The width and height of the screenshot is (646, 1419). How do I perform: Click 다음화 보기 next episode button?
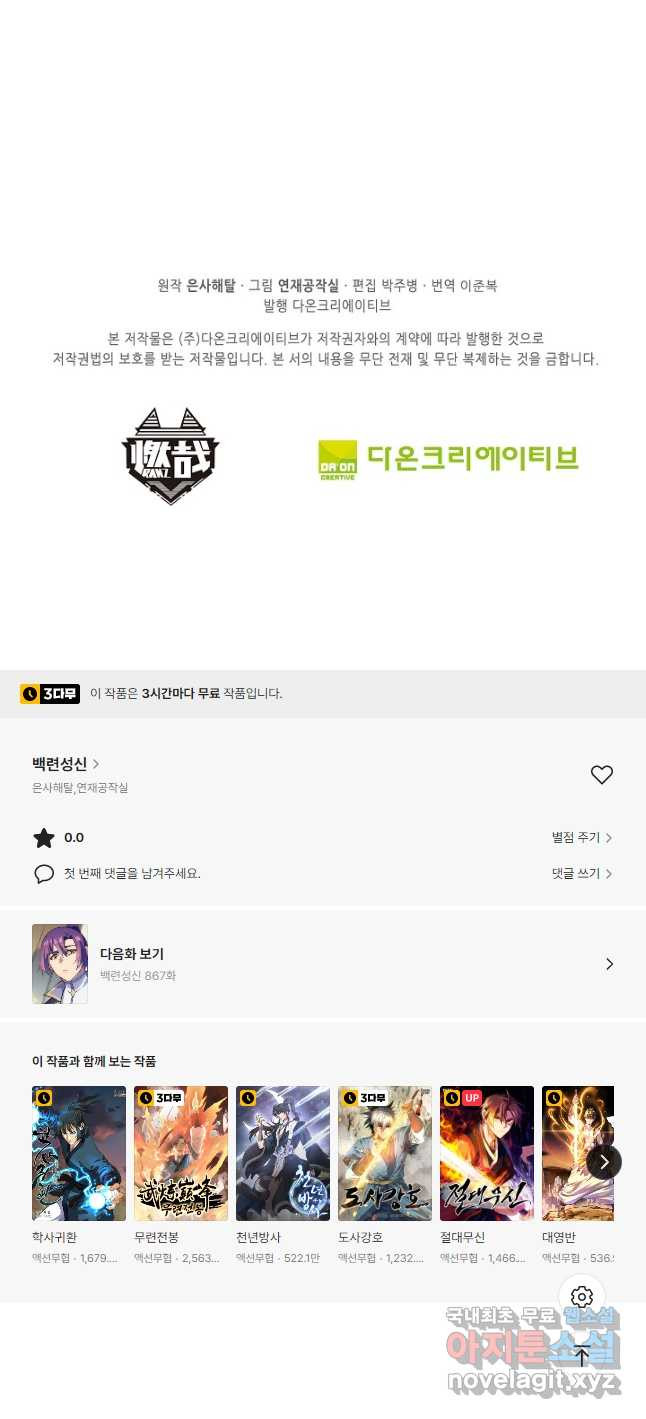(x=323, y=964)
